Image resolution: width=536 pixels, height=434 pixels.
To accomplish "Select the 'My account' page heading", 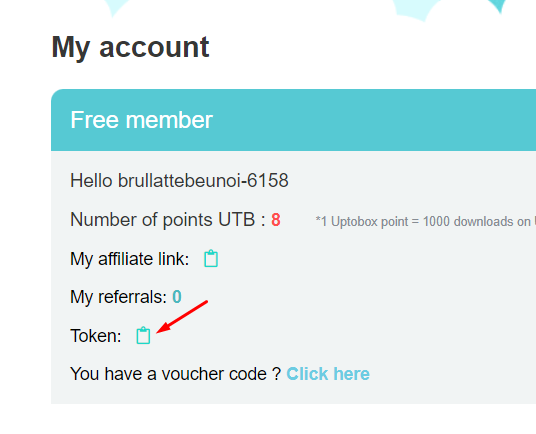I will coord(130,47).
